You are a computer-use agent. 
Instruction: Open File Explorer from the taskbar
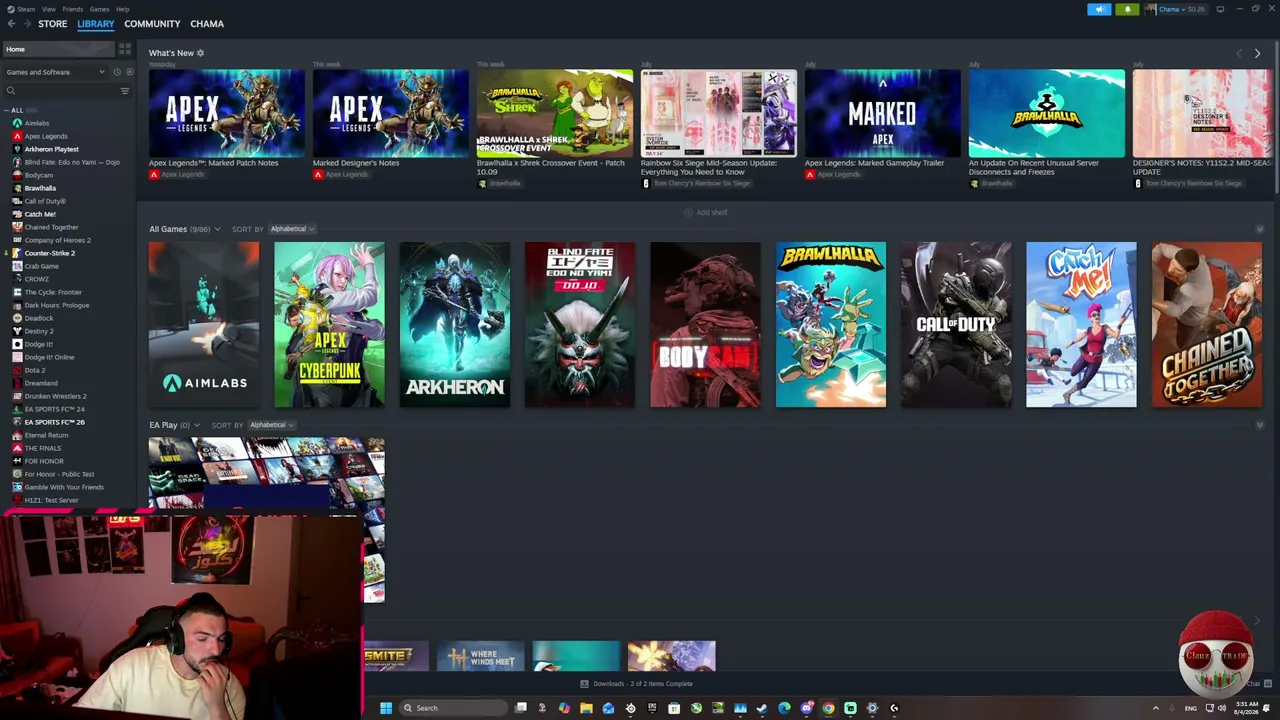click(586, 708)
